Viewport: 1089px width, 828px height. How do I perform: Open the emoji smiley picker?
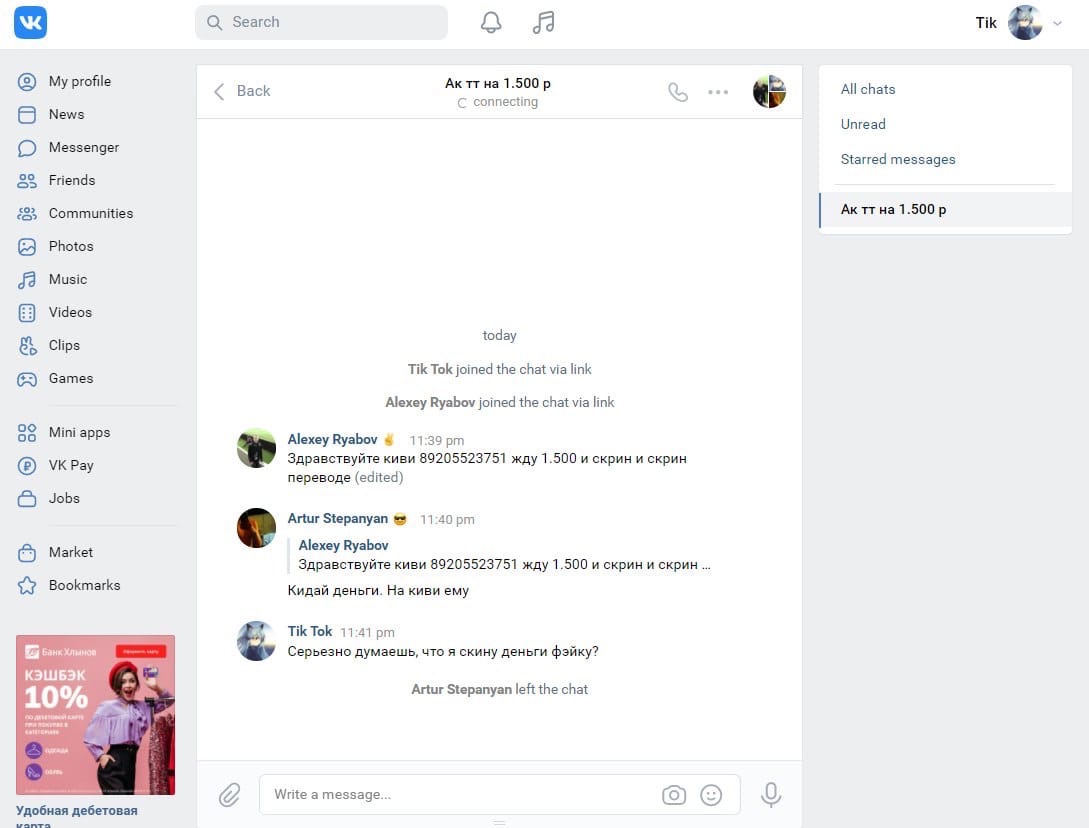click(x=711, y=795)
